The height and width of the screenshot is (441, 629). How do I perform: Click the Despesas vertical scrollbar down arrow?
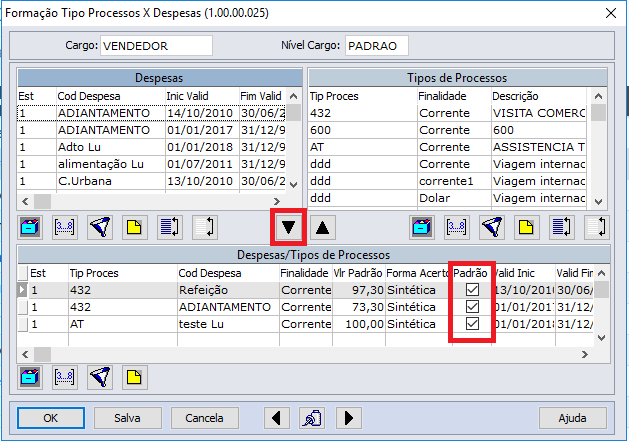pyautogui.click(x=294, y=185)
